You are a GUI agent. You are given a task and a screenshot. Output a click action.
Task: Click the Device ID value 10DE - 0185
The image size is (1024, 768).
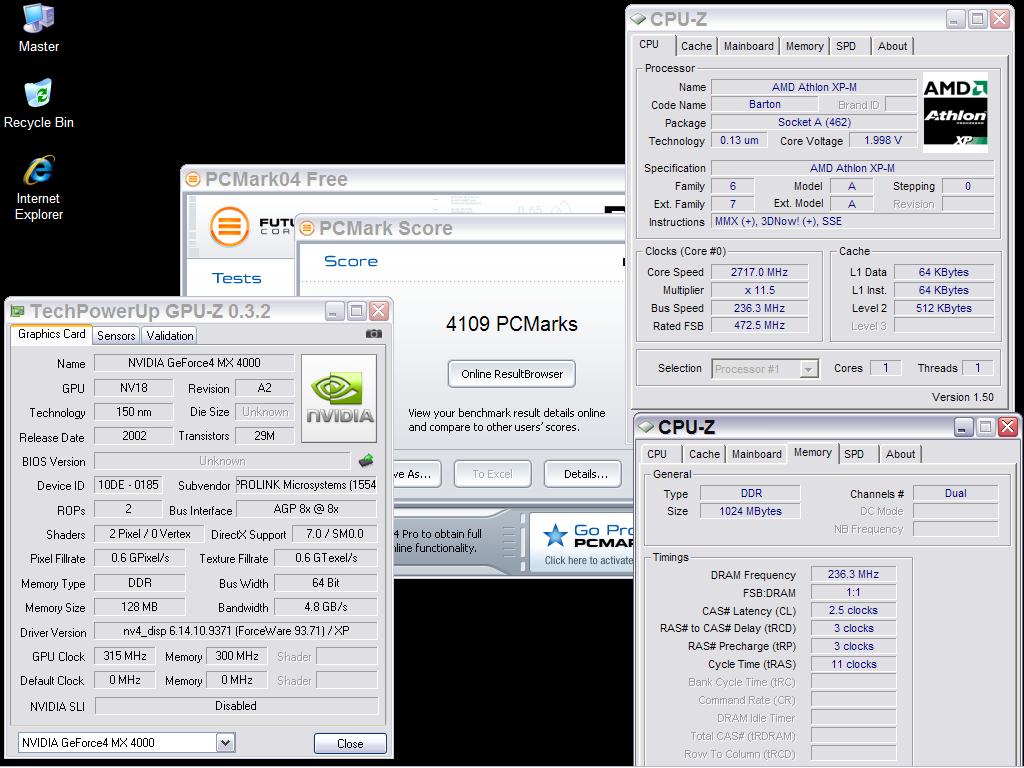(x=128, y=485)
